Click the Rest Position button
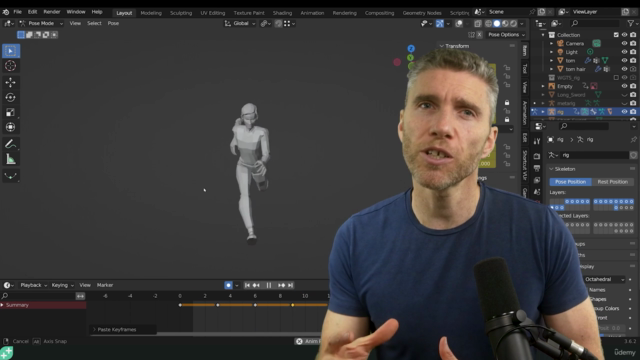The height and width of the screenshot is (360, 640). [x=613, y=182]
